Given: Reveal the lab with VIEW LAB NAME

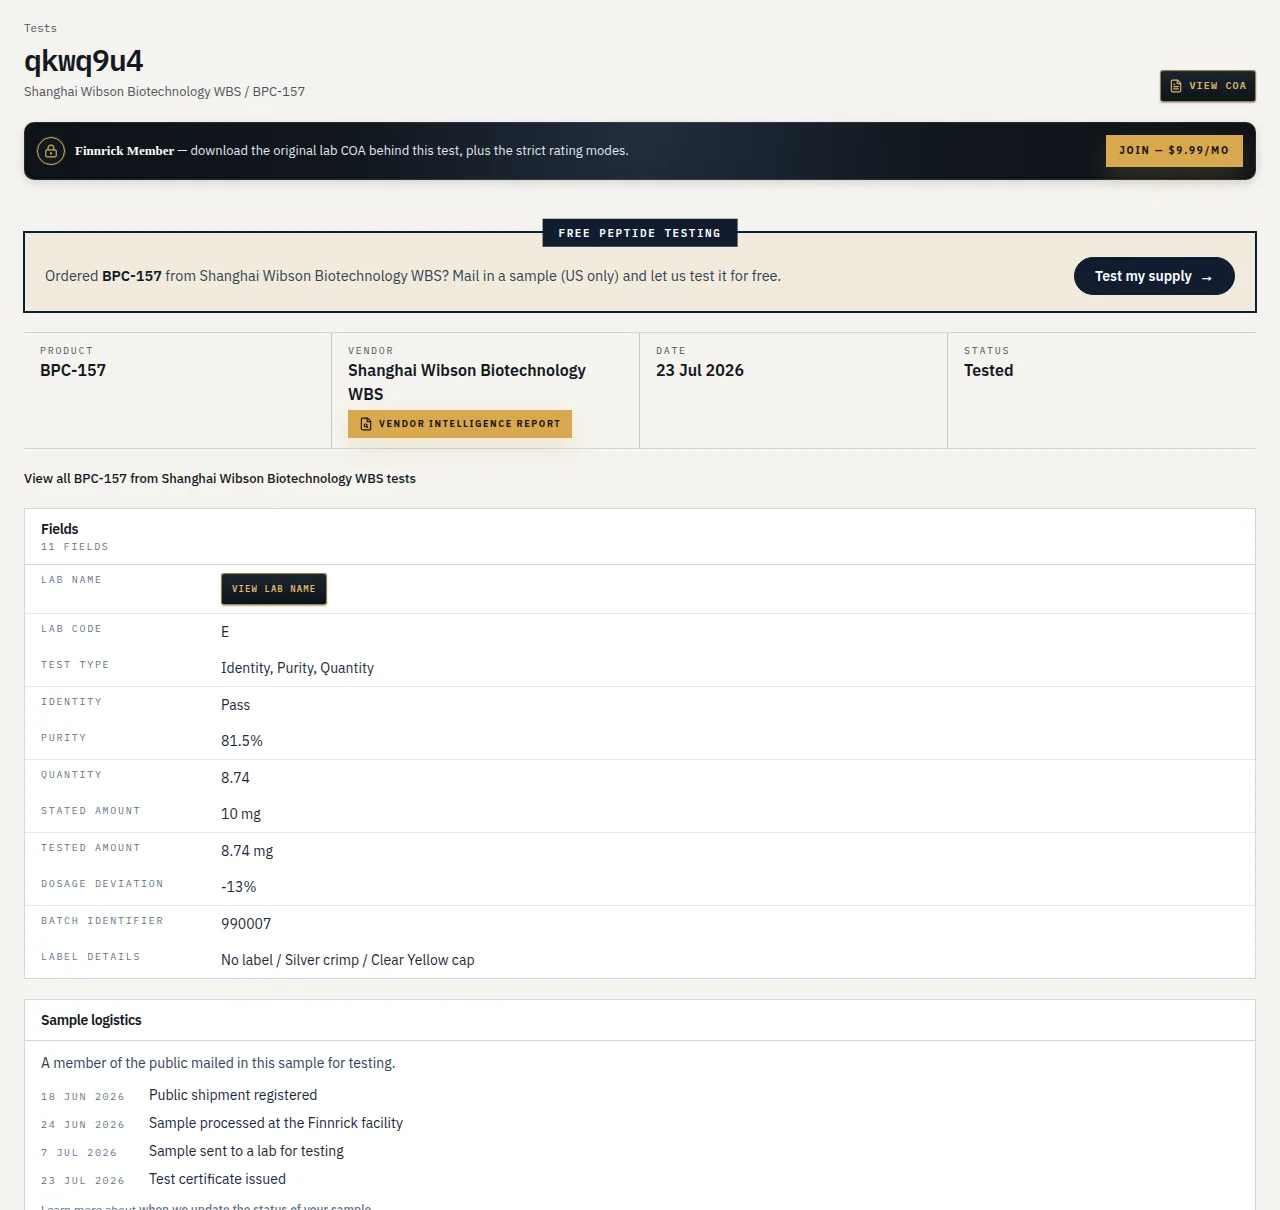Looking at the screenshot, I should tap(274, 589).
